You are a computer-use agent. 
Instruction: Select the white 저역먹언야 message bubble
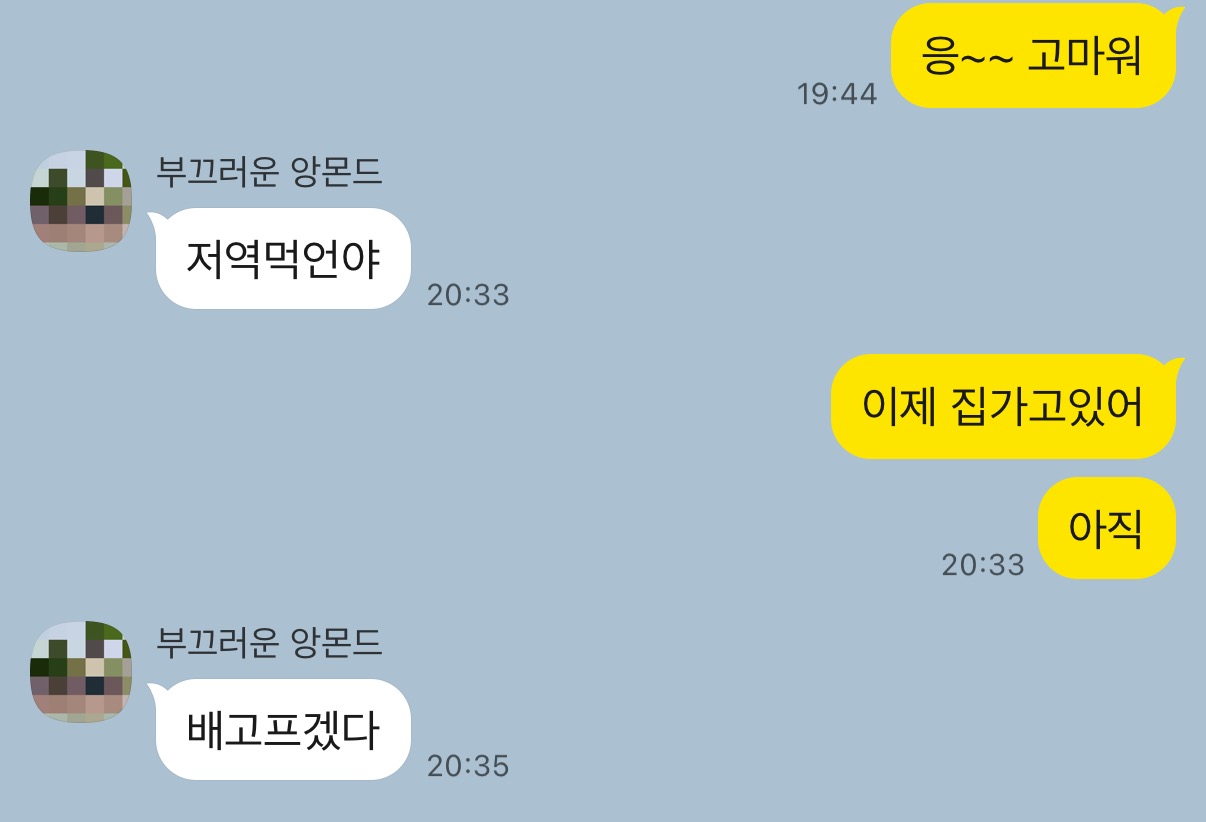281,259
